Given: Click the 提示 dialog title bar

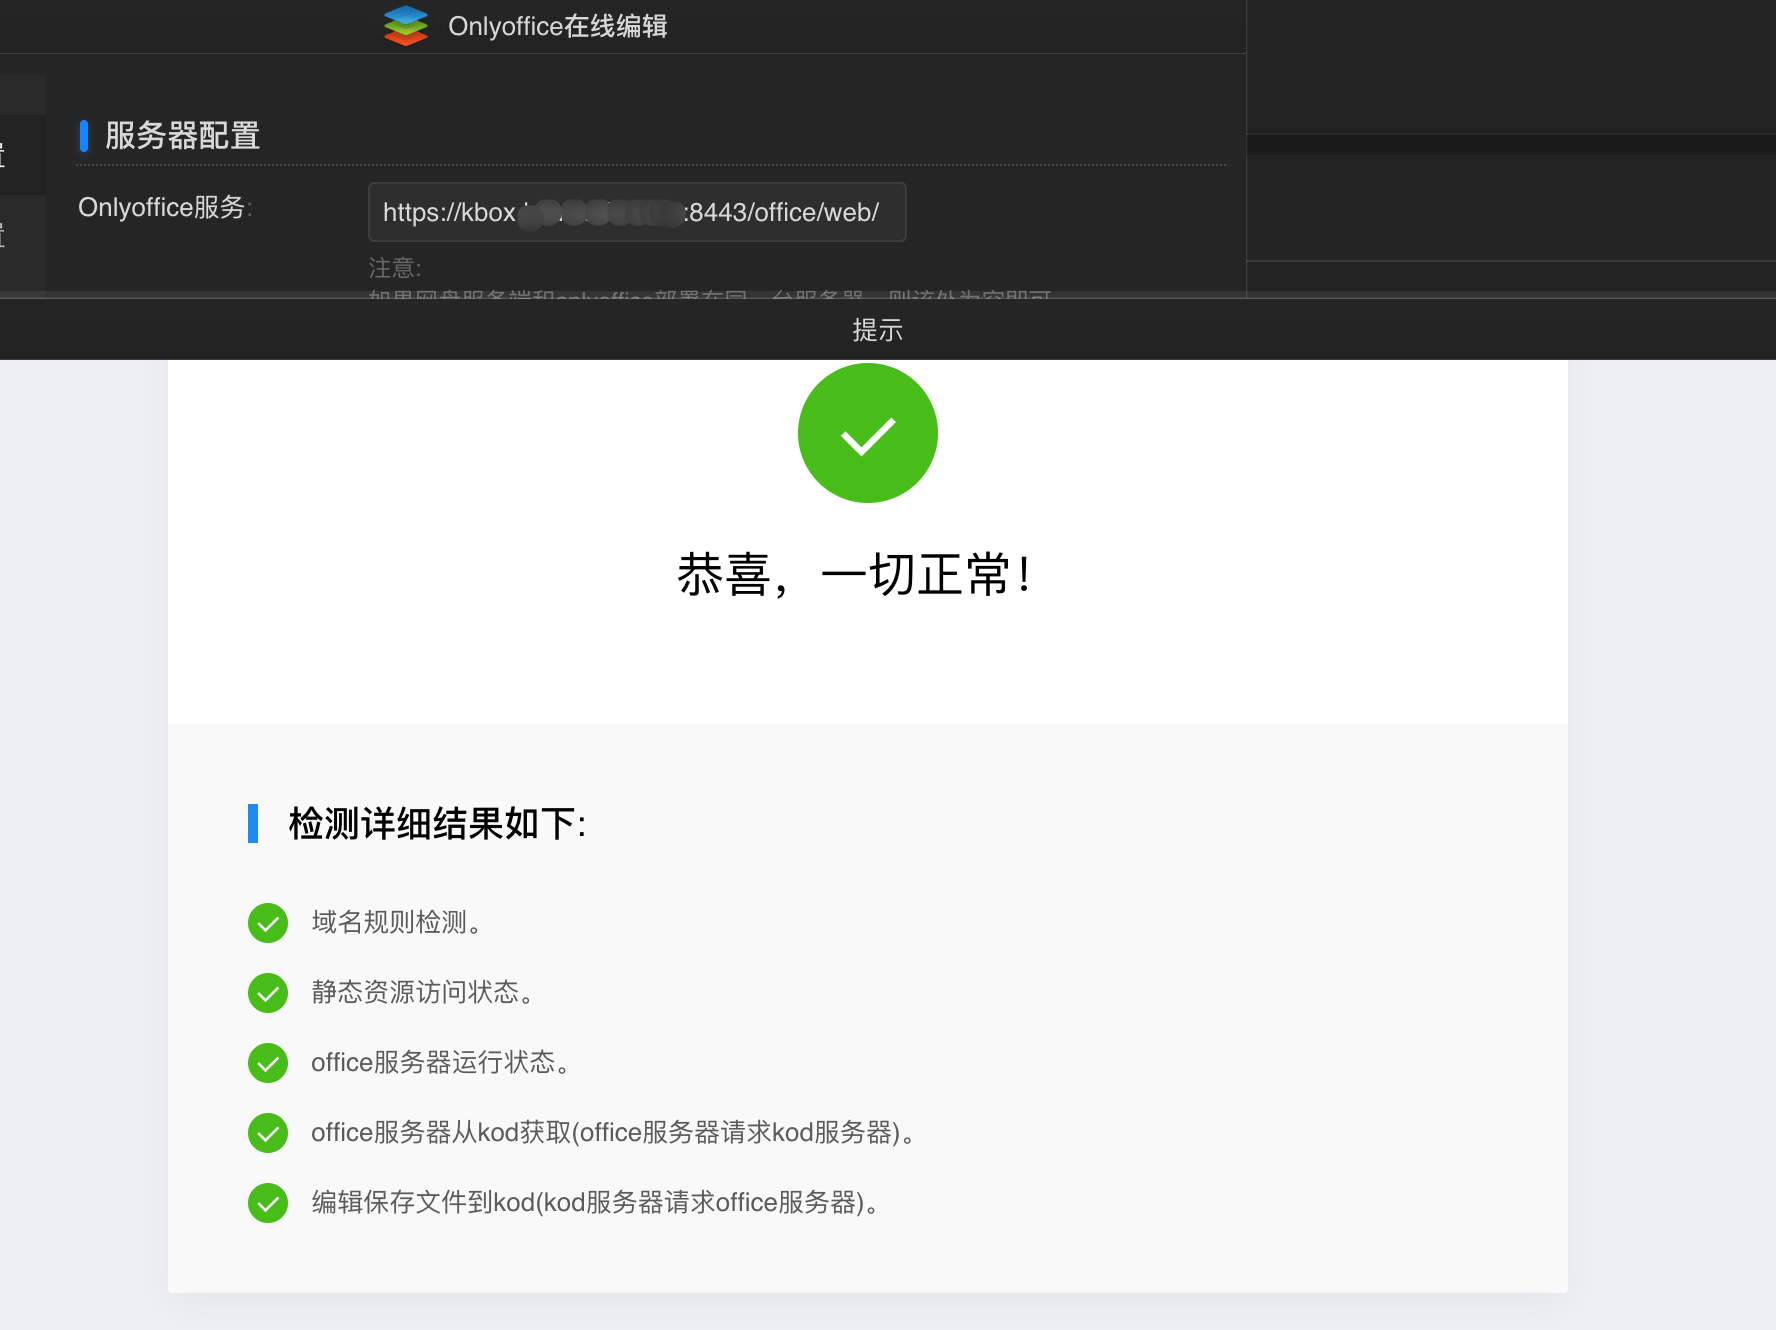Looking at the screenshot, I should point(878,330).
